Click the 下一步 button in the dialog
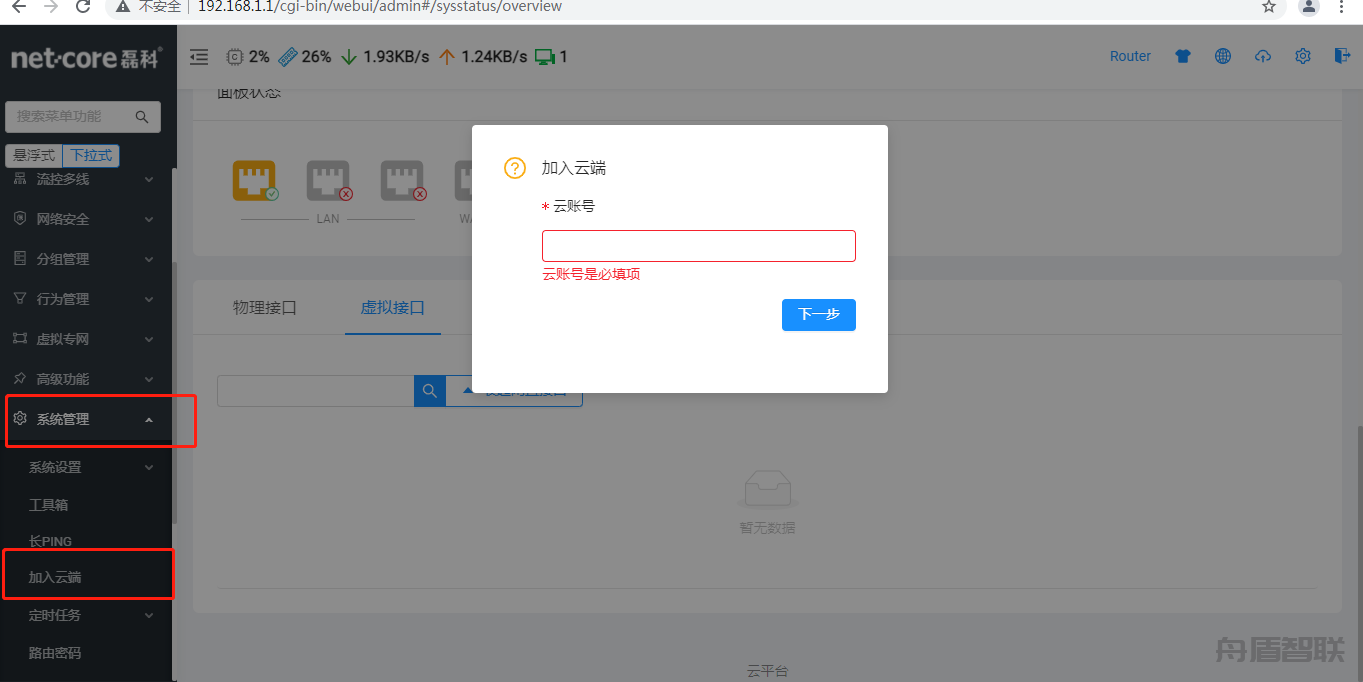 [818, 315]
